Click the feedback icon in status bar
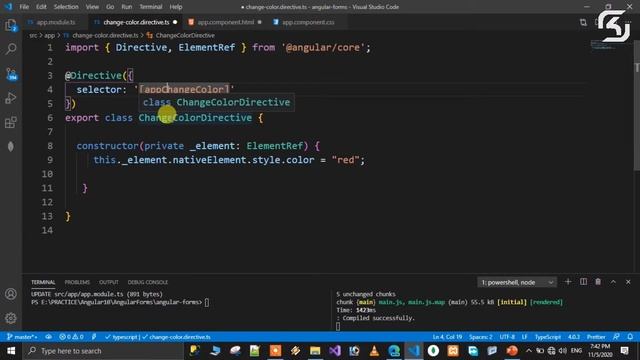The image size is (640, 360). (x=616, y=337)
